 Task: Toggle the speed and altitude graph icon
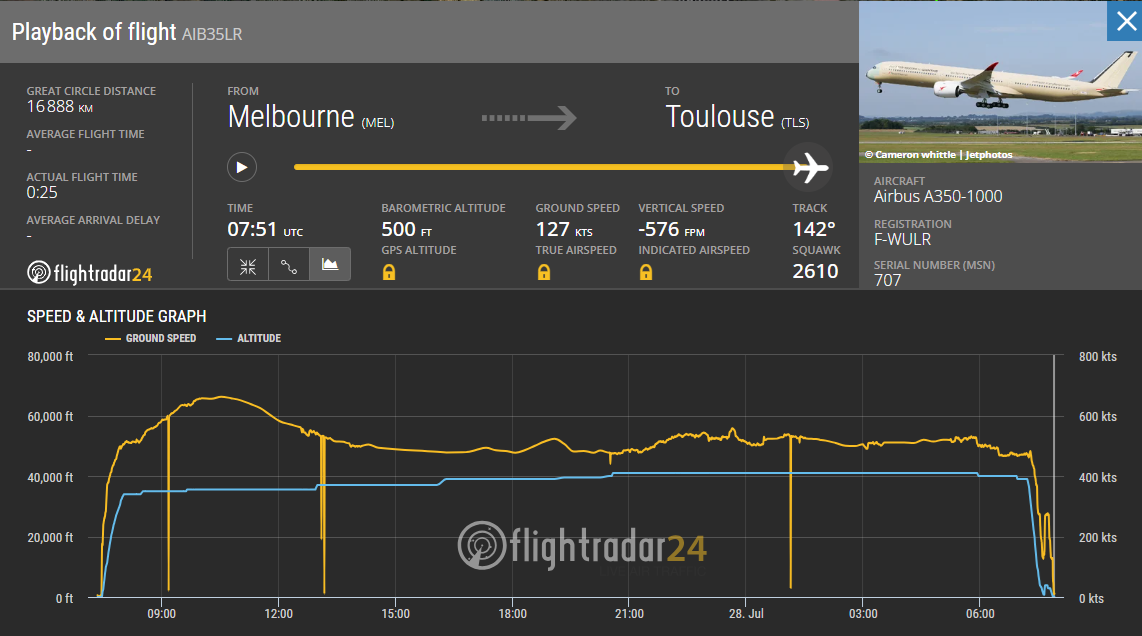330,264
